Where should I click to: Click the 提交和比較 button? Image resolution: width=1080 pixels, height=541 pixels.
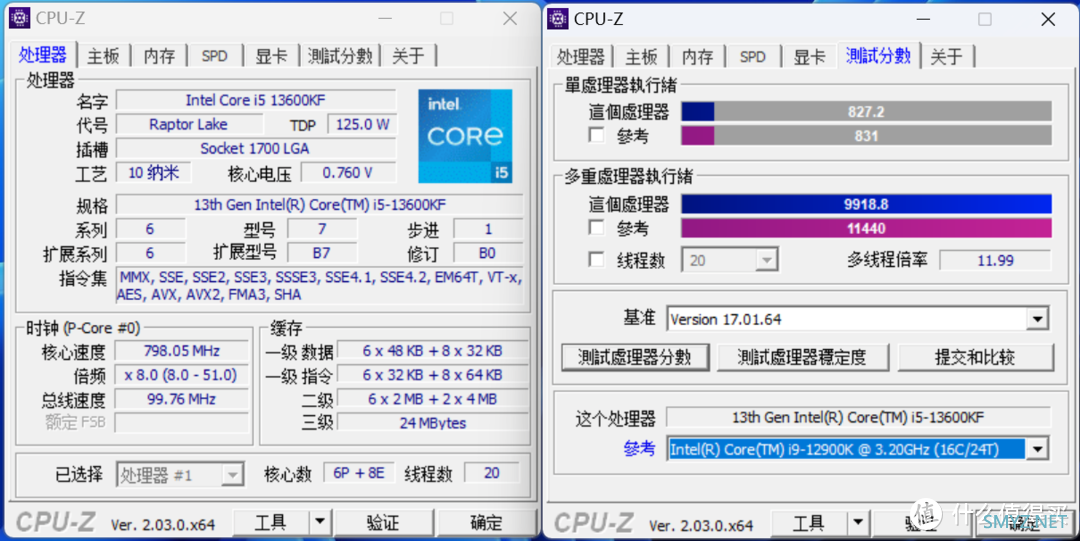[x=975, y=357]
